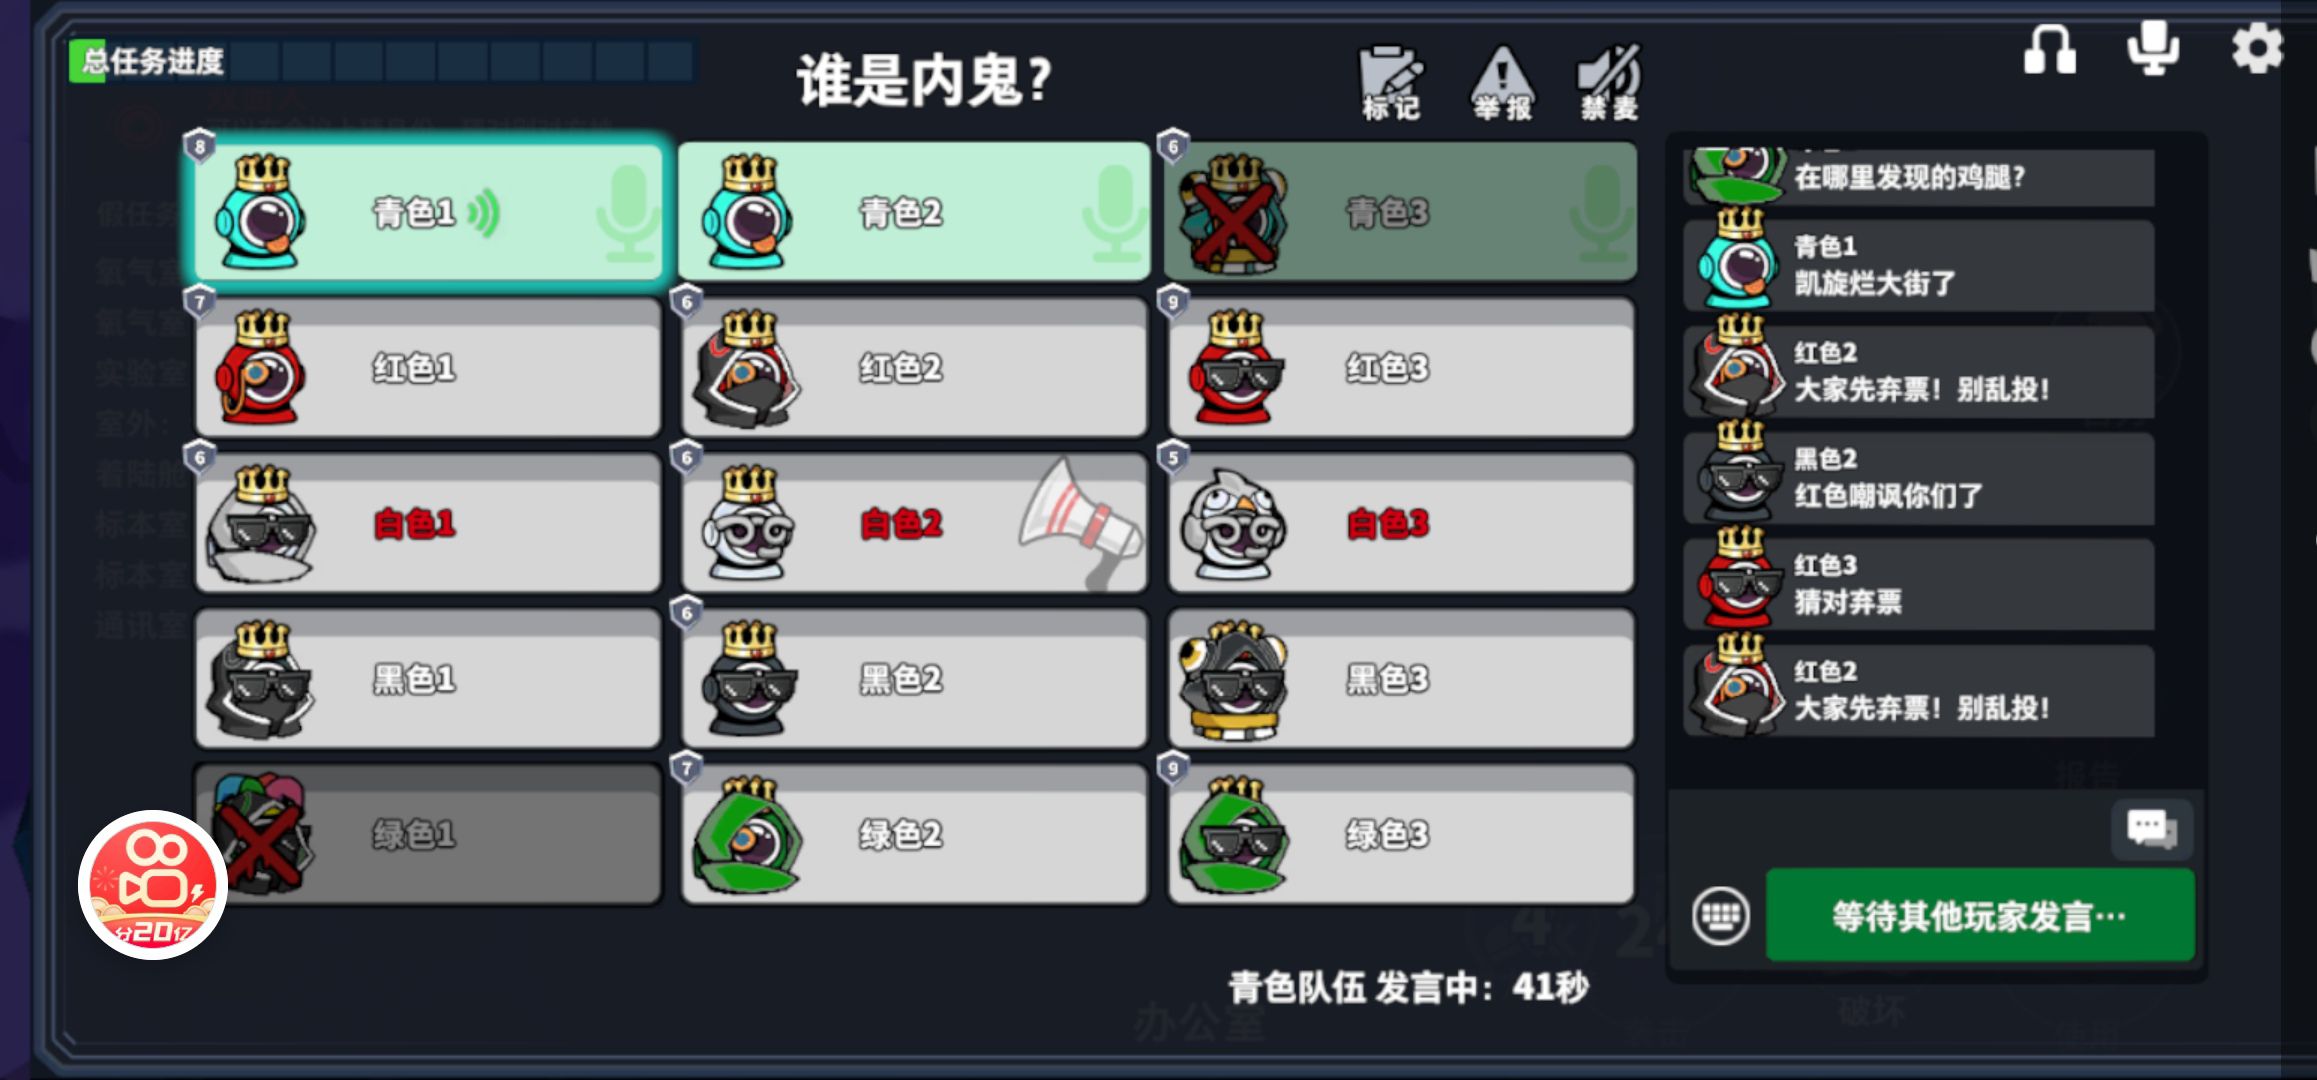Image resolution: width=2317 pixels, height=1080 pixels.
Task: Choose player card 黑色2
Action: pyautogui.click(x=914, y=679)
